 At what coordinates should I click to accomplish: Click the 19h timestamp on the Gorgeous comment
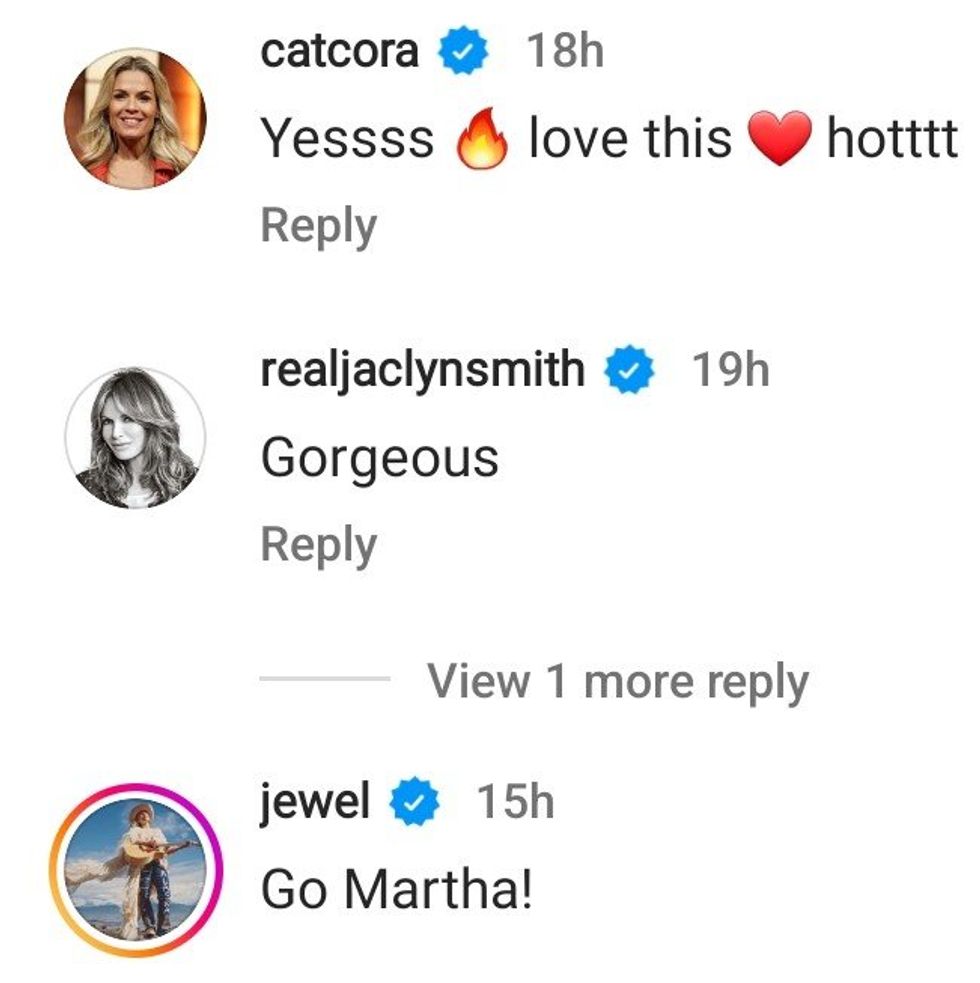[731, 370]
